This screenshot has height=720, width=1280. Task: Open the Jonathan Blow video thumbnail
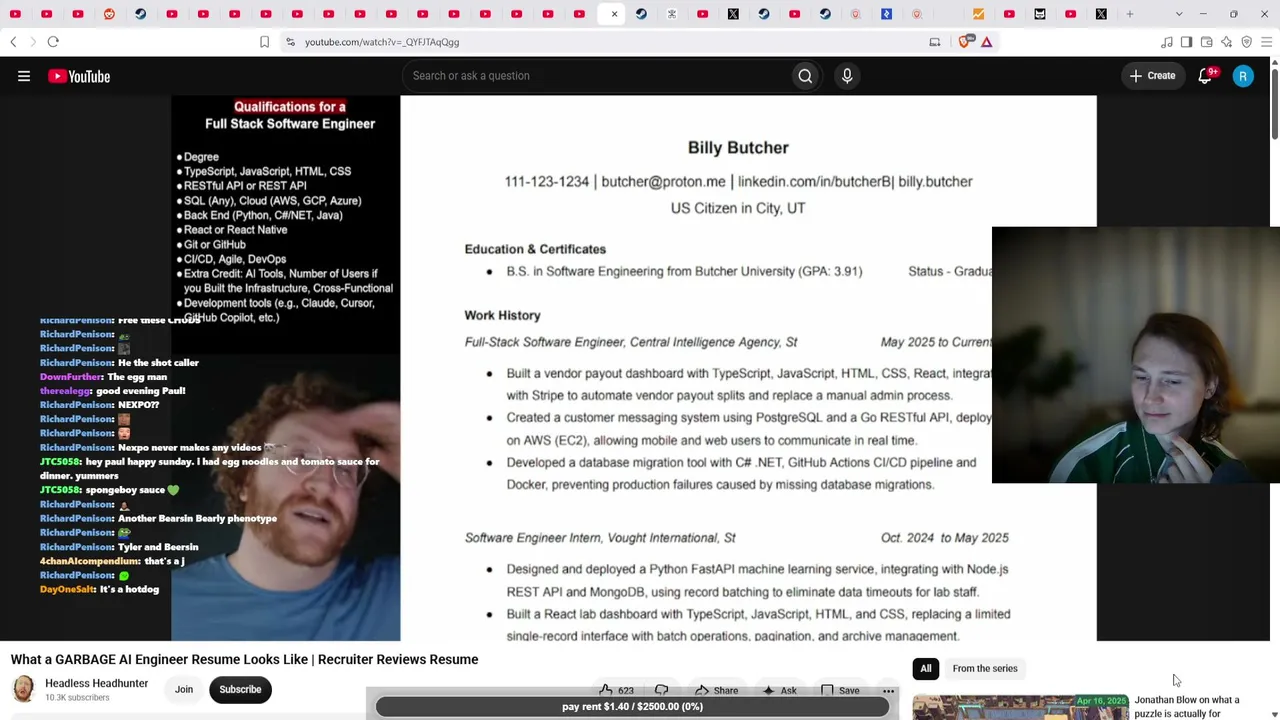(1020, 707)
